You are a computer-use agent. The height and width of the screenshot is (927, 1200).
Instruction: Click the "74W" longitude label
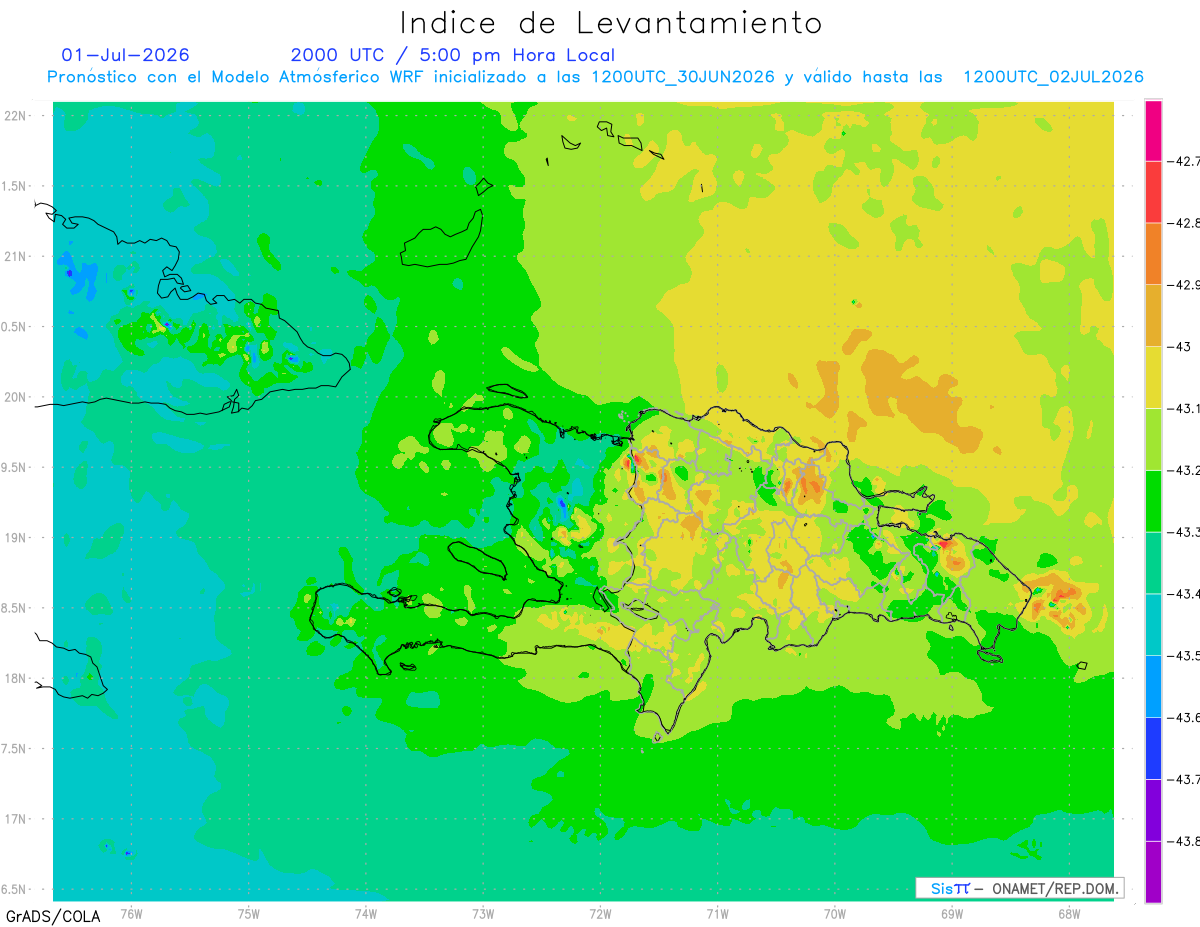coord(366,913)
